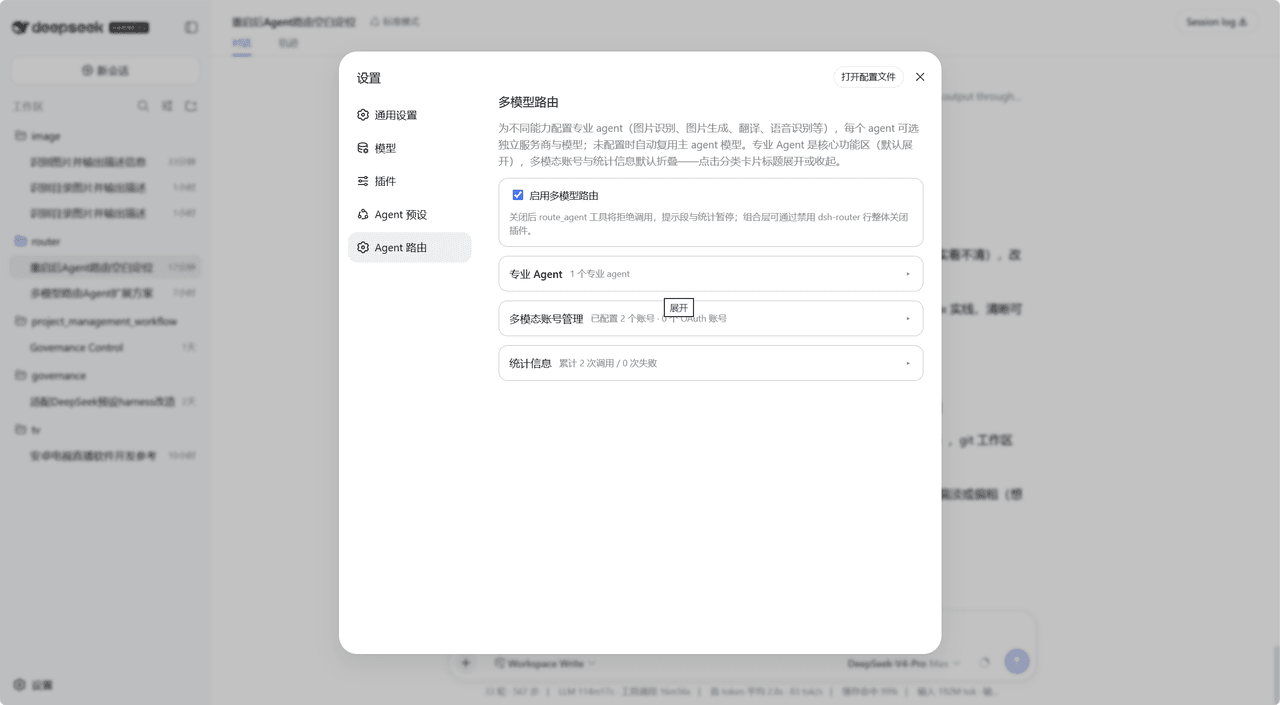1280x705 pixels.
Task: Click the workspace search magnifier icon
Action: click(x=143, y=106)
